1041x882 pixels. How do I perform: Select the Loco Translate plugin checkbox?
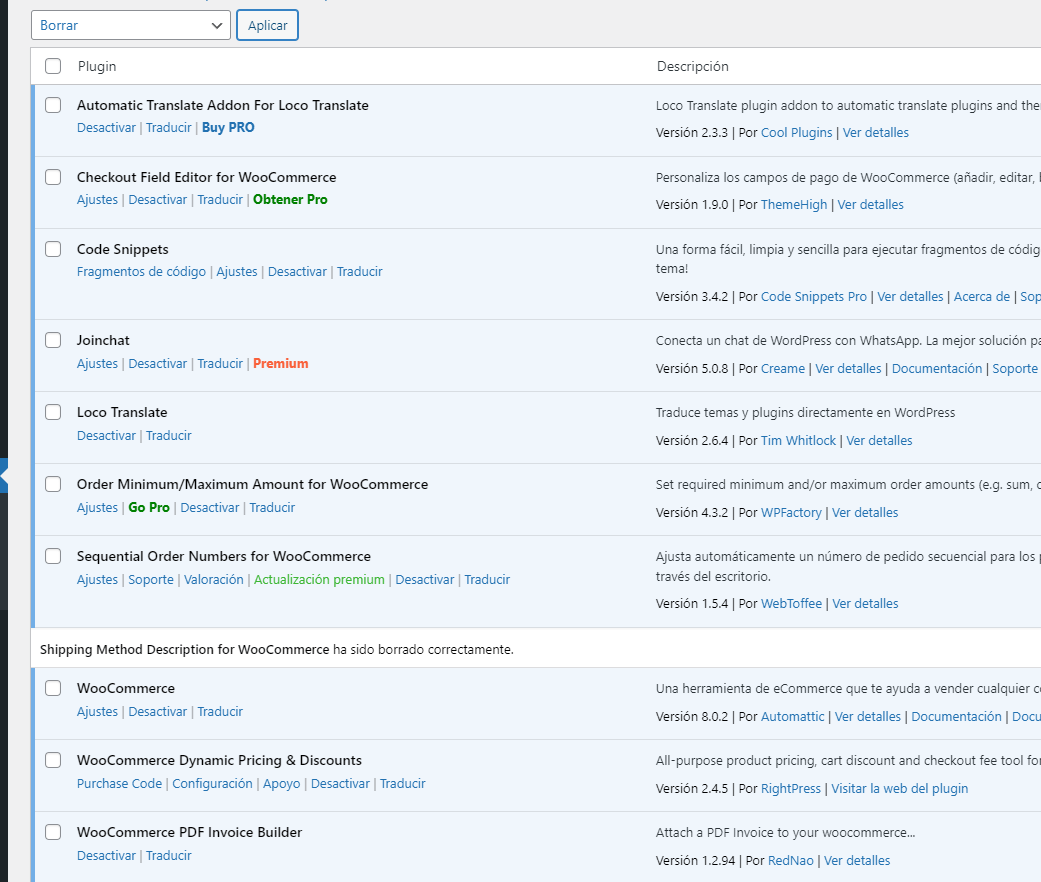[x=53, y=412]
